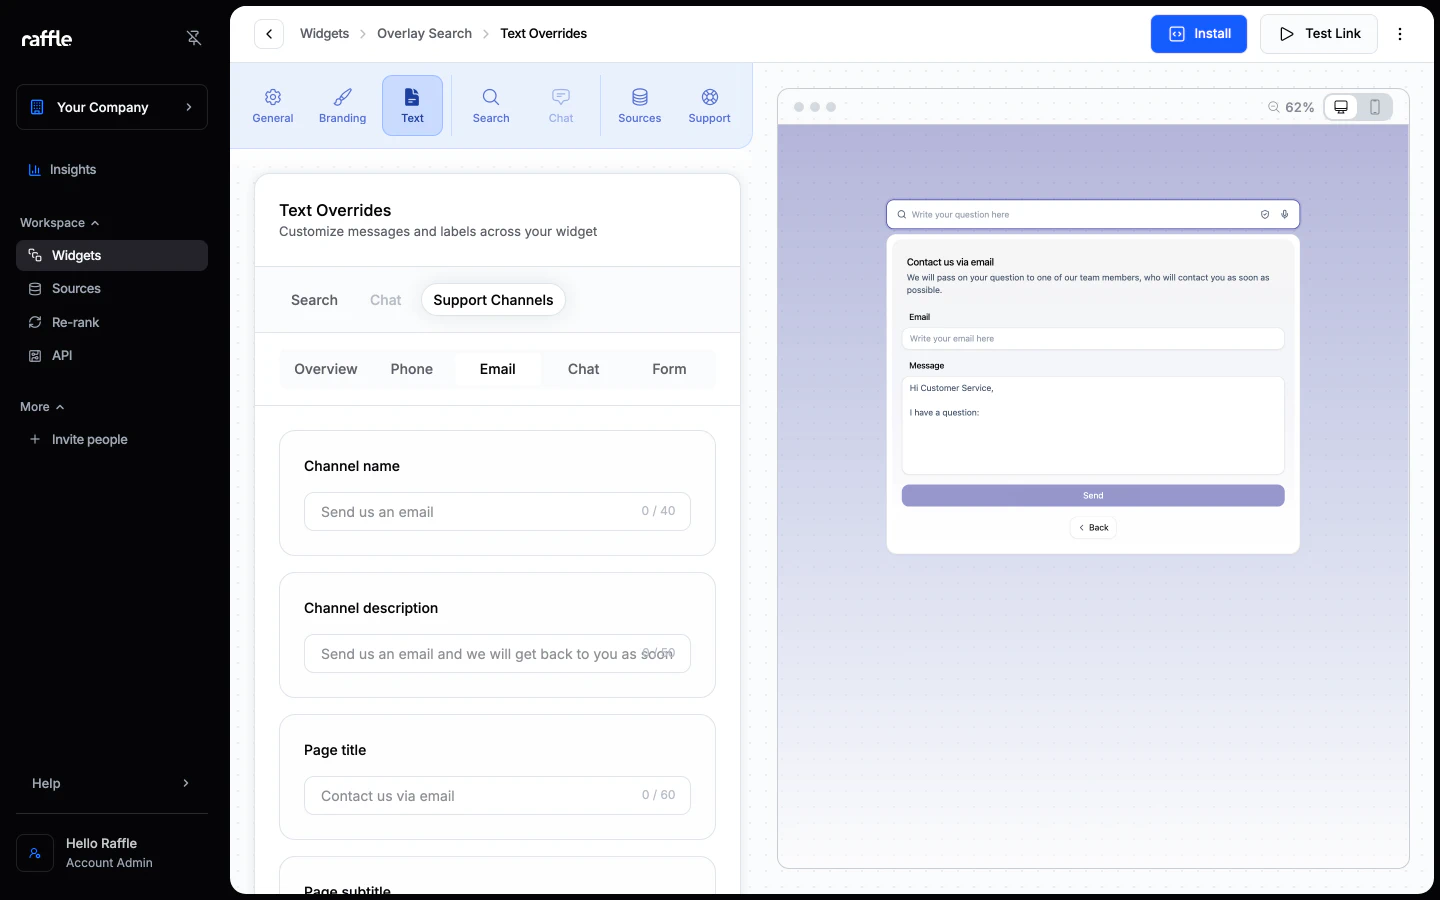Viewport: 1440px width, 900px height.
Task: Open the Chat toolbar tab
Action: [561, 106]
